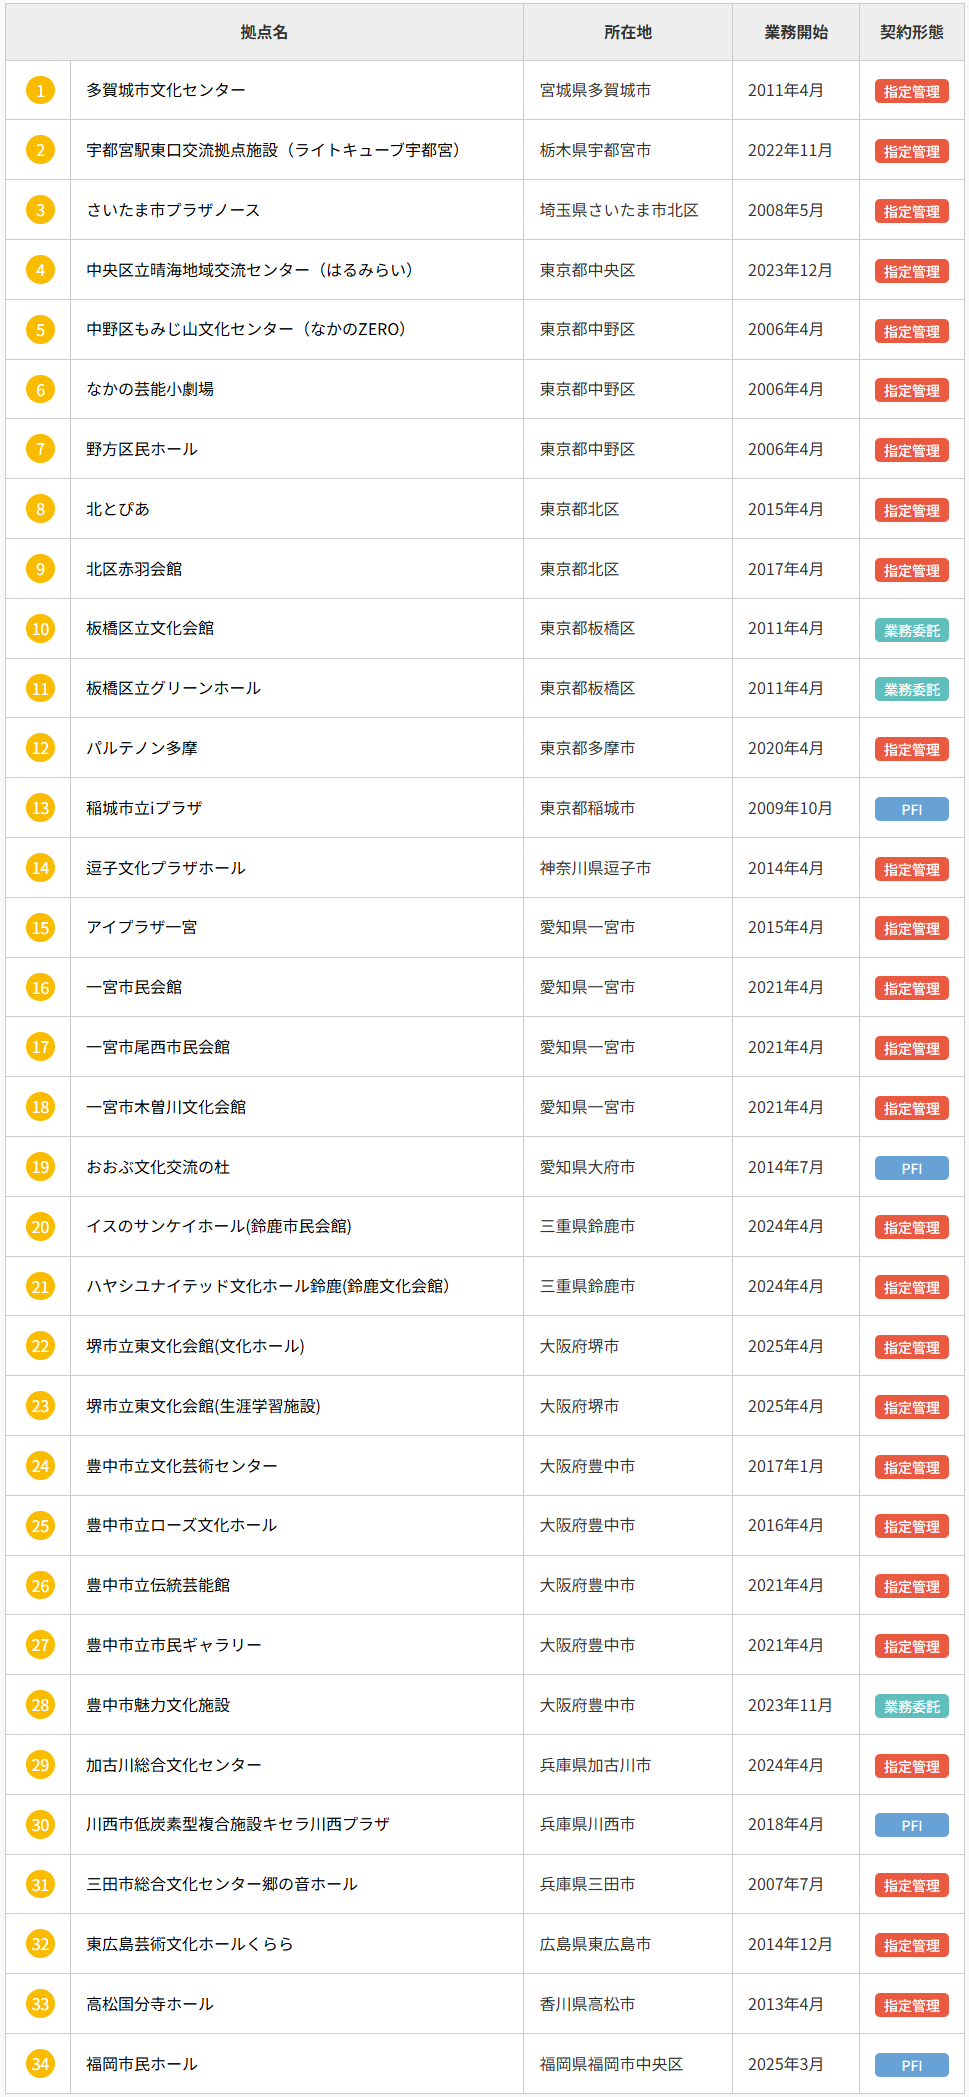Click 川西市低炭素型複合施設キセラ川西プラザ name
Image resolution: width=969 pixels, height=2097 pixels.
pyautogui.click(x=238, y=1824)
